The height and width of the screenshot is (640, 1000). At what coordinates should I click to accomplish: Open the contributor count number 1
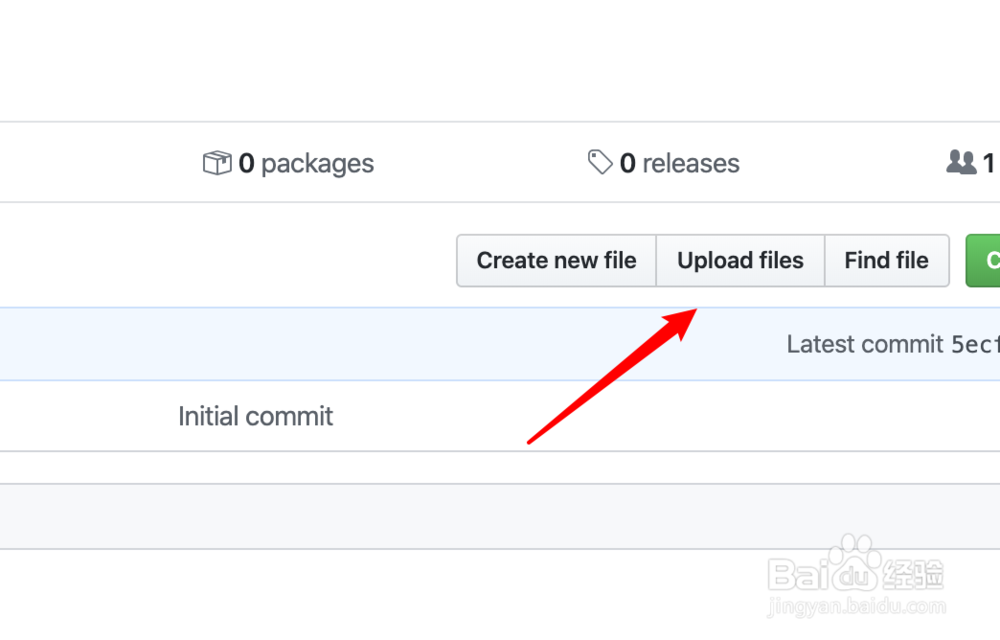point(988,163)
